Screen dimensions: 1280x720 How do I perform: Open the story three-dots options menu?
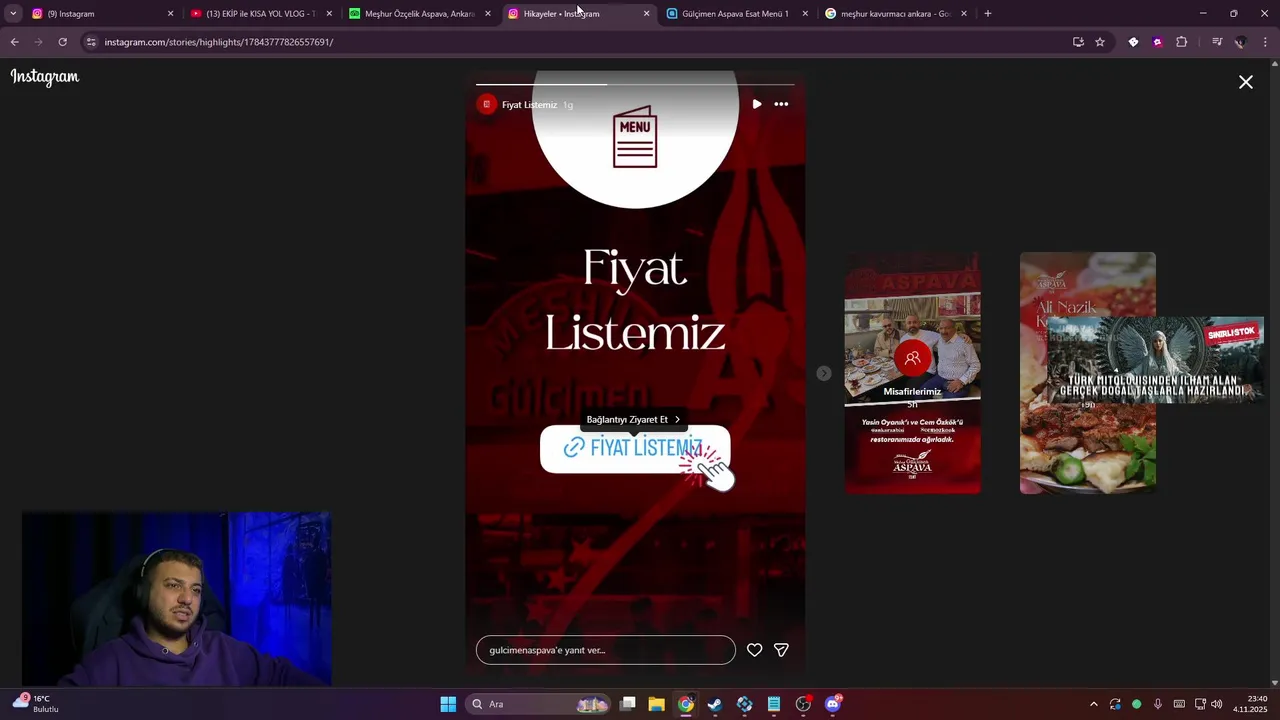coord(781,104)
